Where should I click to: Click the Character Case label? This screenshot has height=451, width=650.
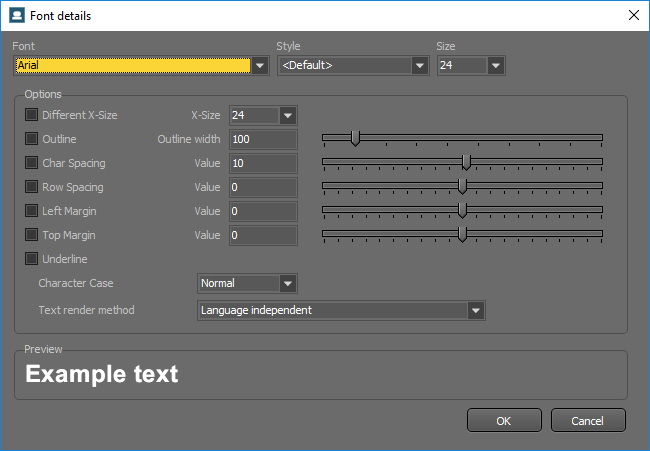click(76, 283)
